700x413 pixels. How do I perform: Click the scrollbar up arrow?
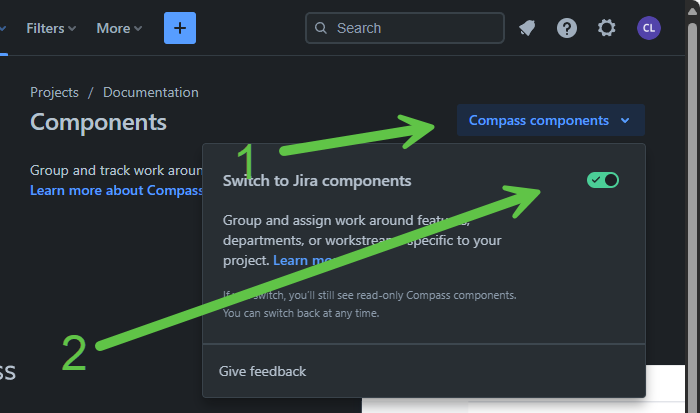(692, 11)
